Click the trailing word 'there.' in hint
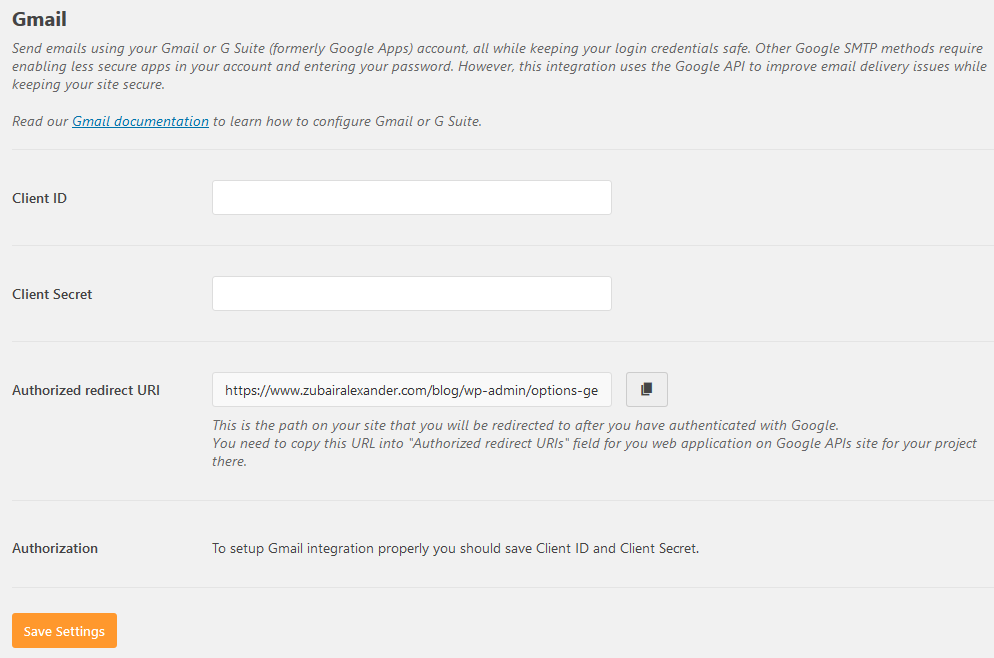Viewport: 994px width, 658px height. tap(229, 461)
